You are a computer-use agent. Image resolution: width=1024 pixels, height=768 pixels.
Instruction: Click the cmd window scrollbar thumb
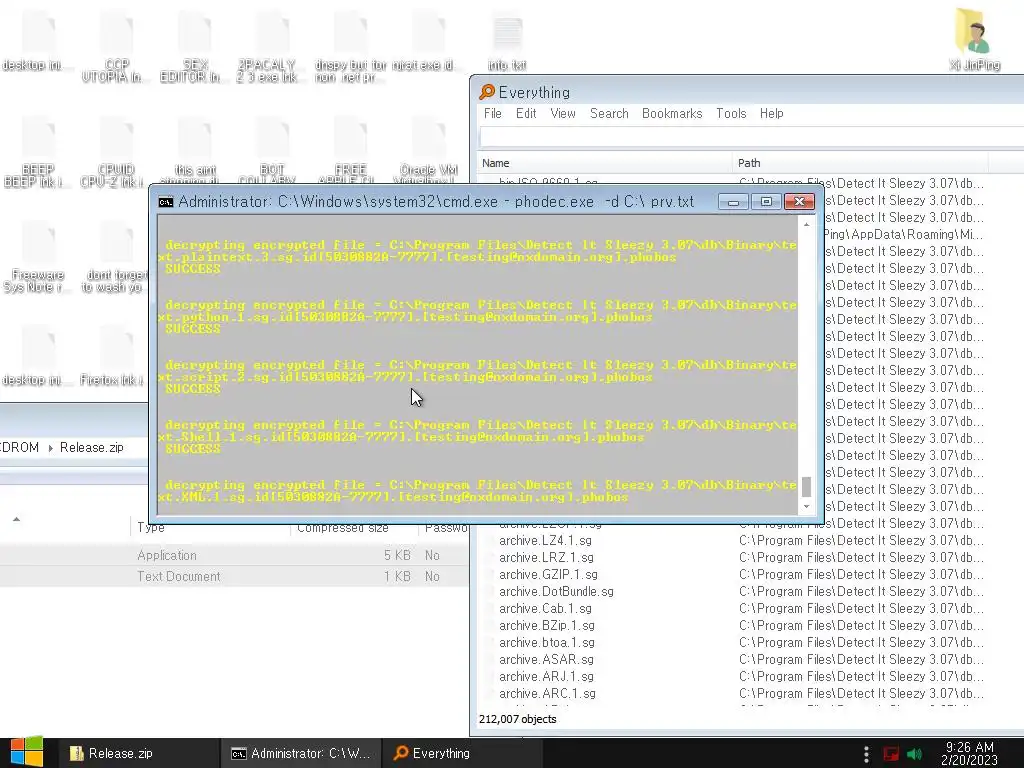click(x=807, y=487)
